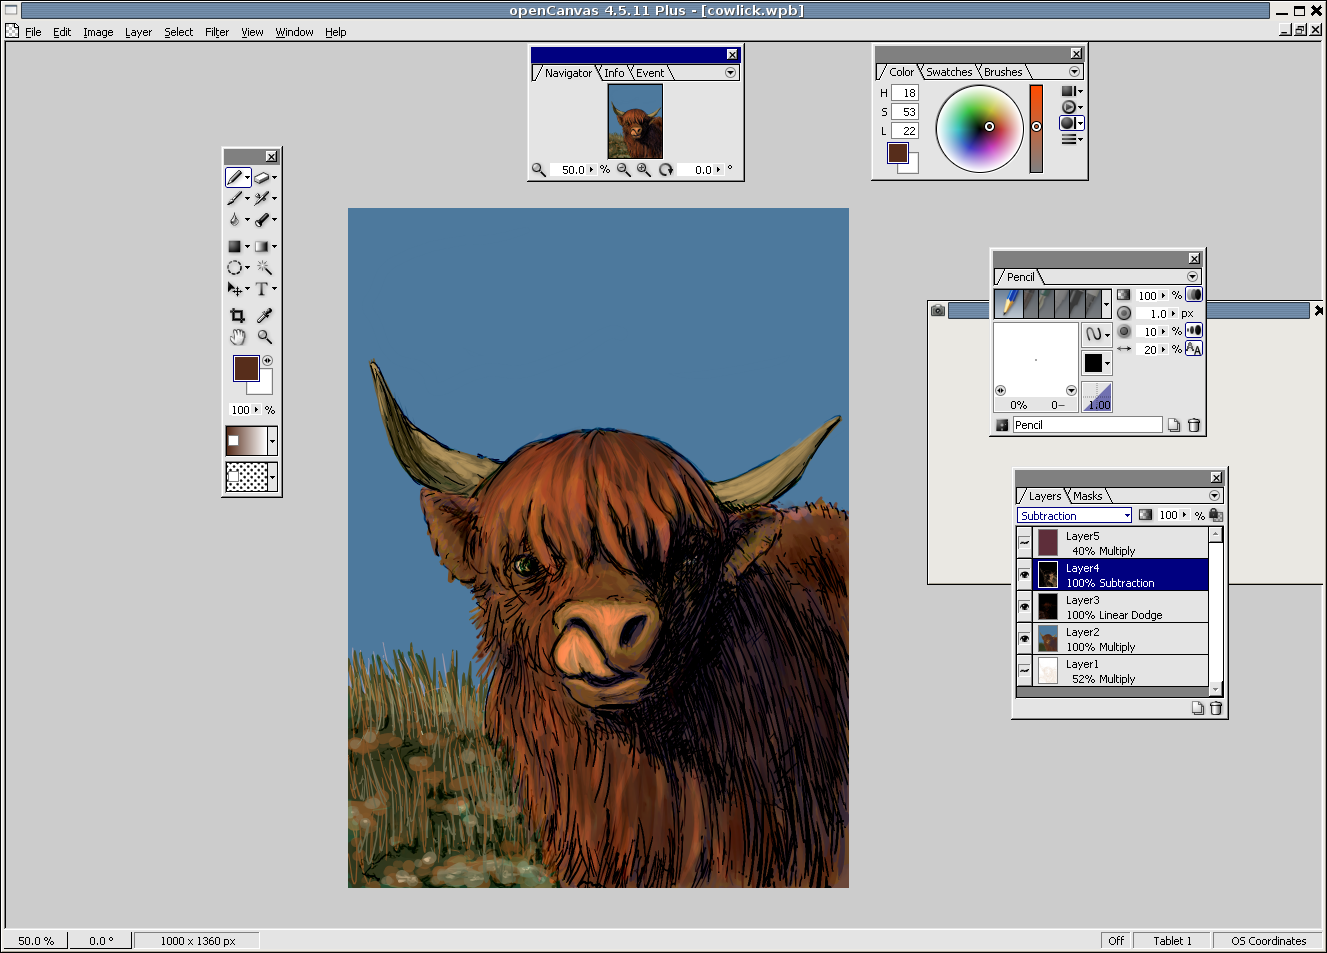Select the Brush tool

pyautogui.click(x=233, y=198)
